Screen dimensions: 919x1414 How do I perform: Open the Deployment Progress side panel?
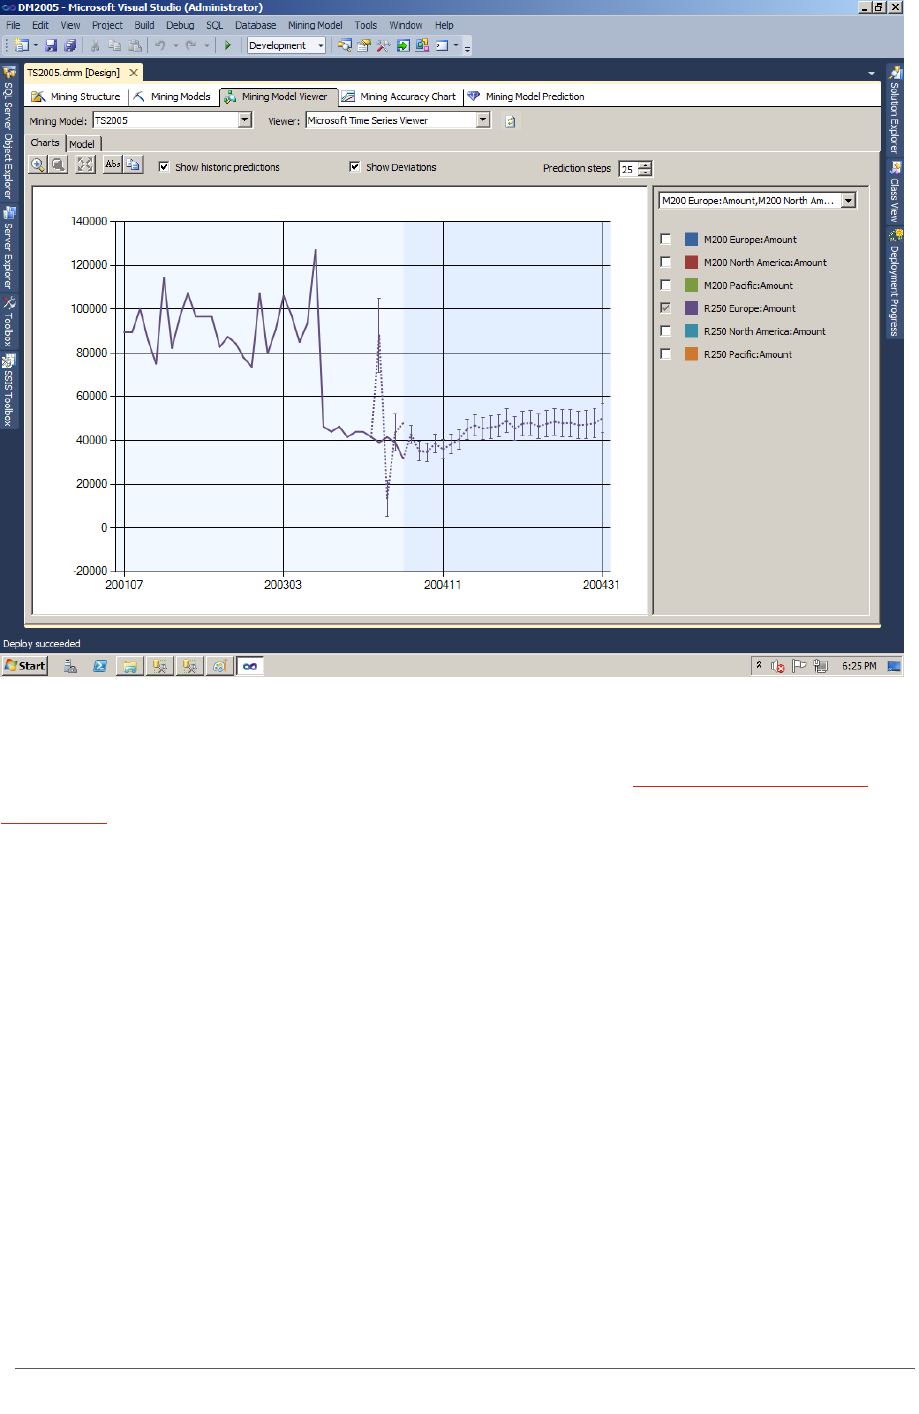(895, 283)
